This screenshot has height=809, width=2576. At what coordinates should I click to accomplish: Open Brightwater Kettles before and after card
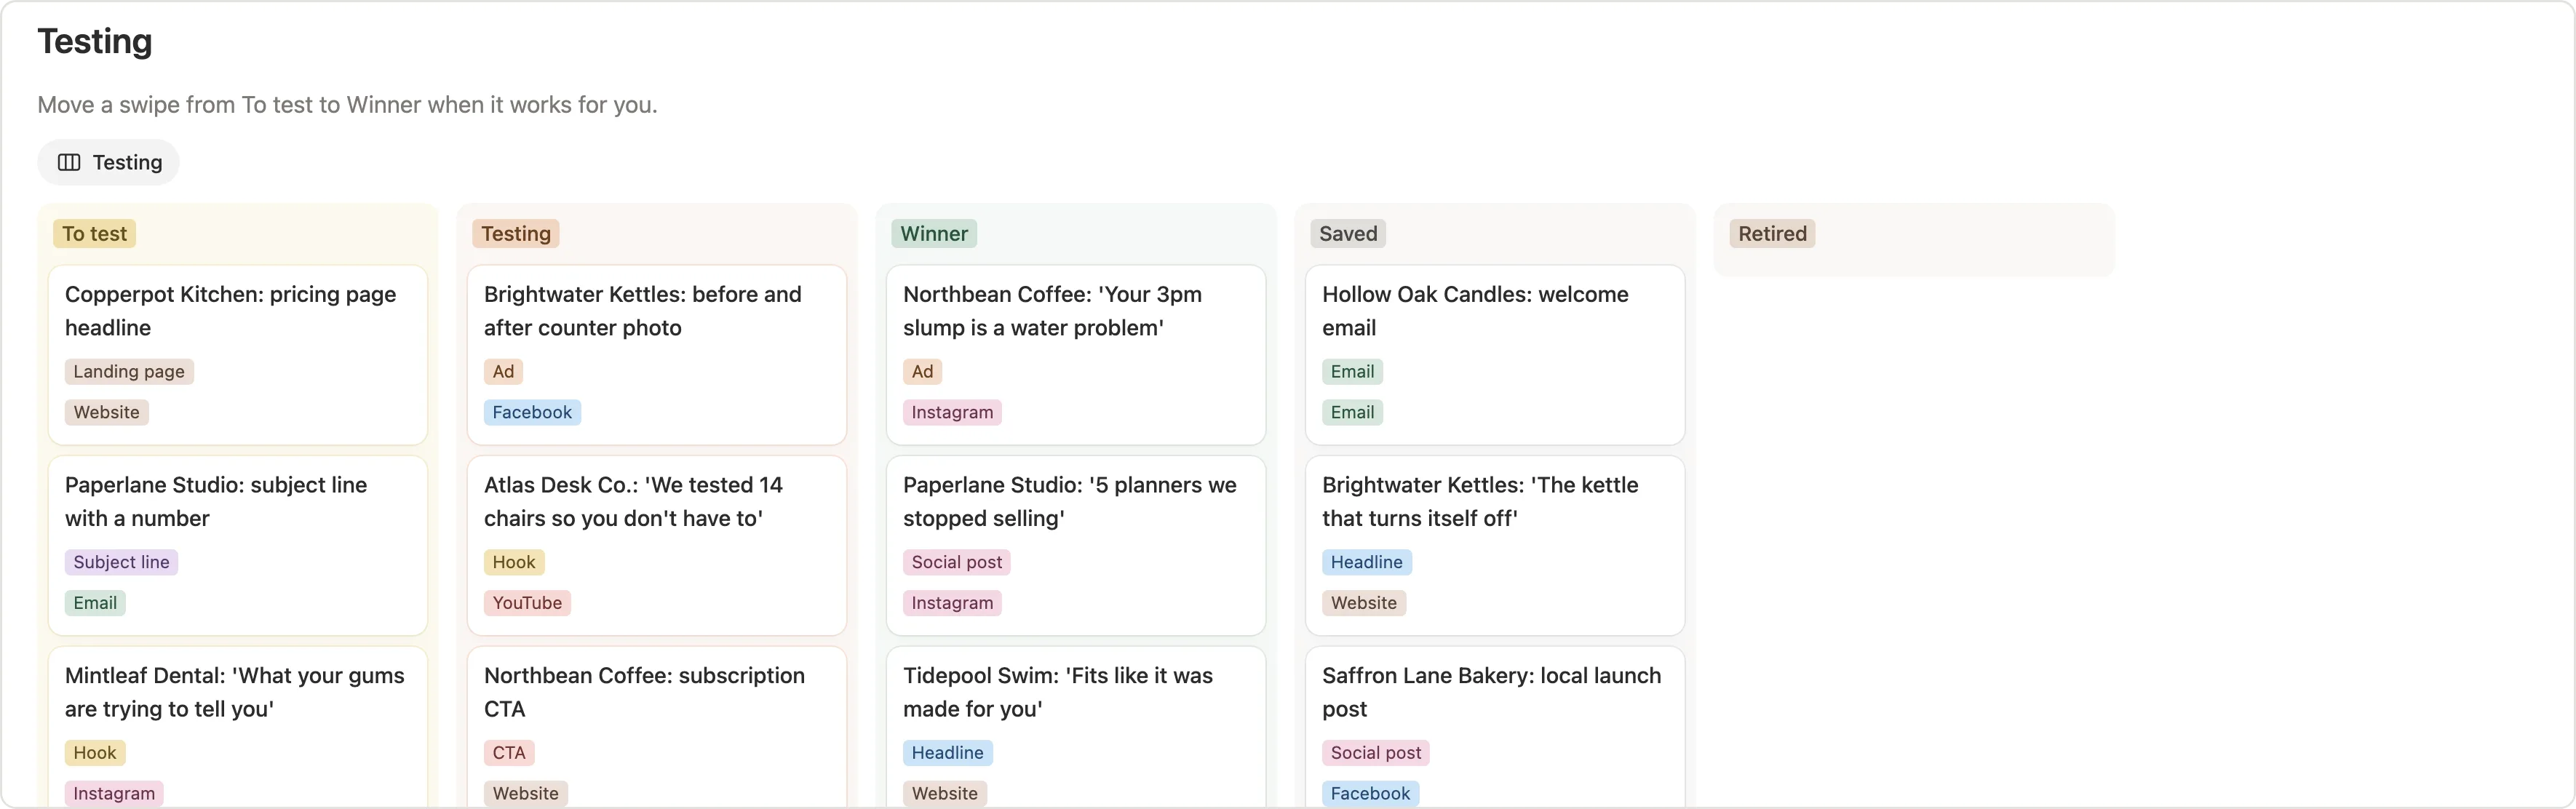tap(657, 355)
